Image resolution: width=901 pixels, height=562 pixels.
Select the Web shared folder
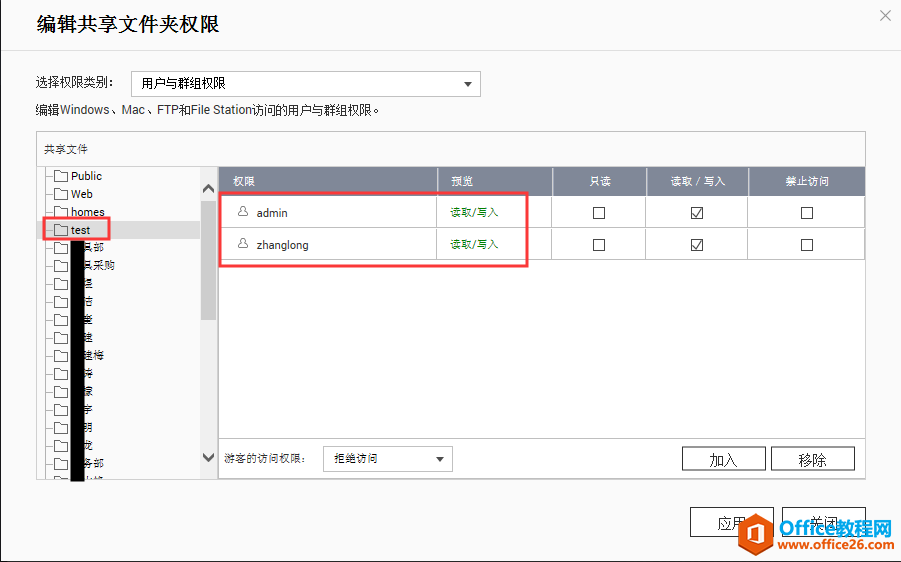coord(82,194)
